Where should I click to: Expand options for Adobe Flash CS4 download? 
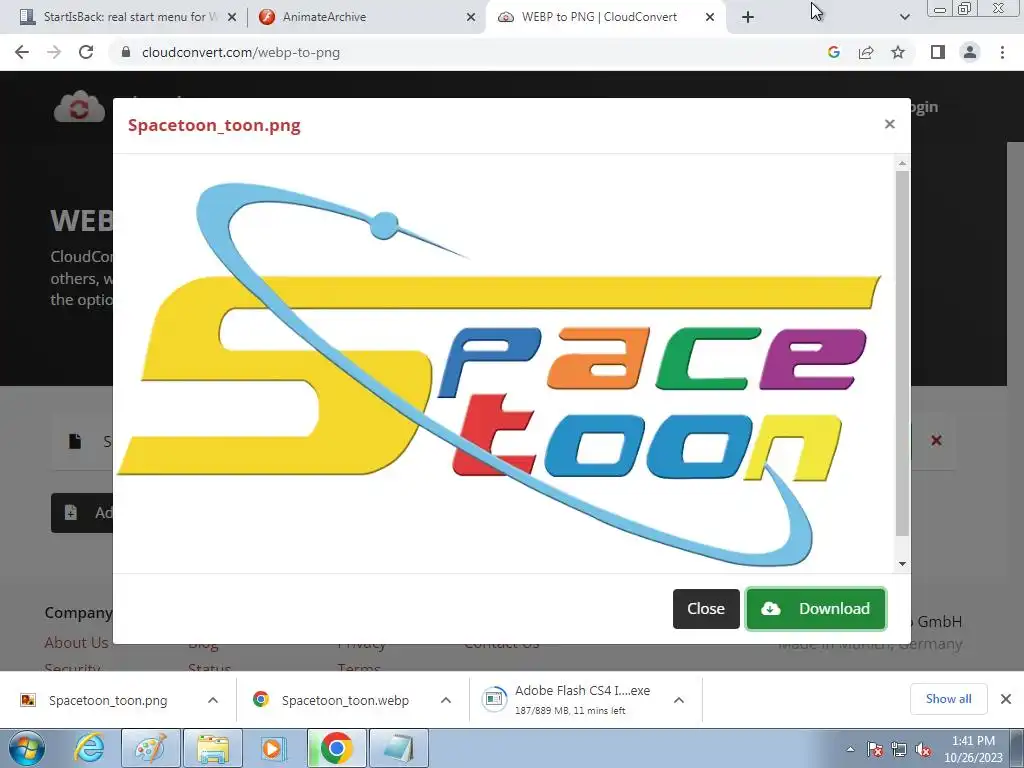[x=679, y=700]
